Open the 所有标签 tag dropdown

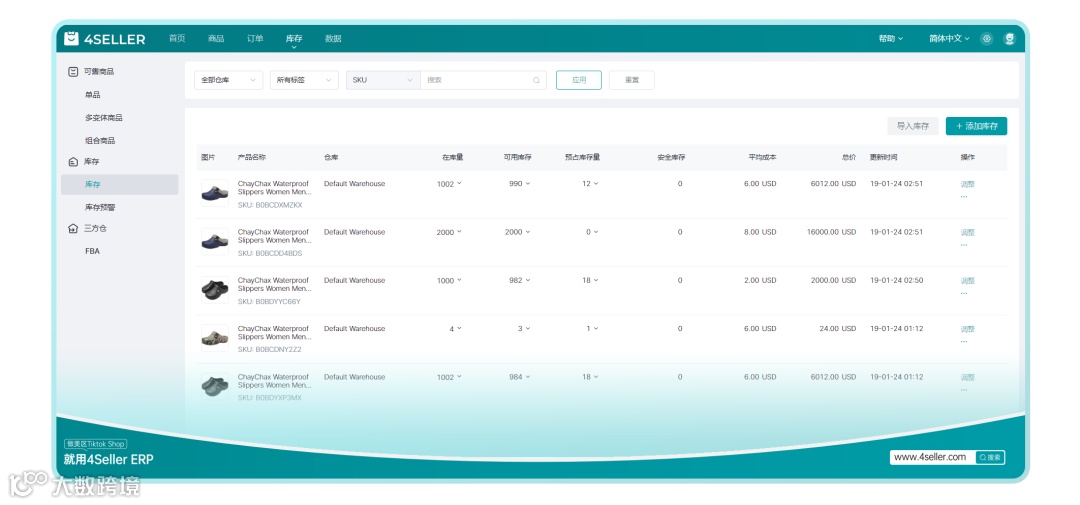point(304,80)
